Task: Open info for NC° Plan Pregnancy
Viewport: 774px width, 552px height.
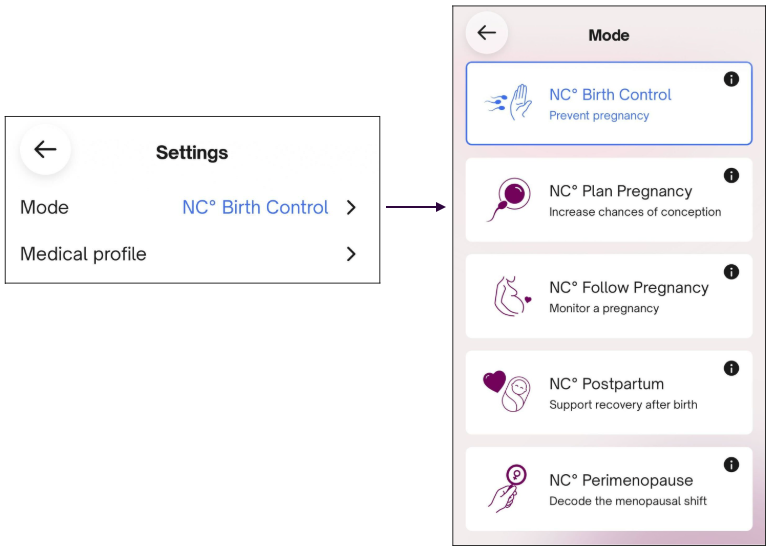Action: coord(731,175)
